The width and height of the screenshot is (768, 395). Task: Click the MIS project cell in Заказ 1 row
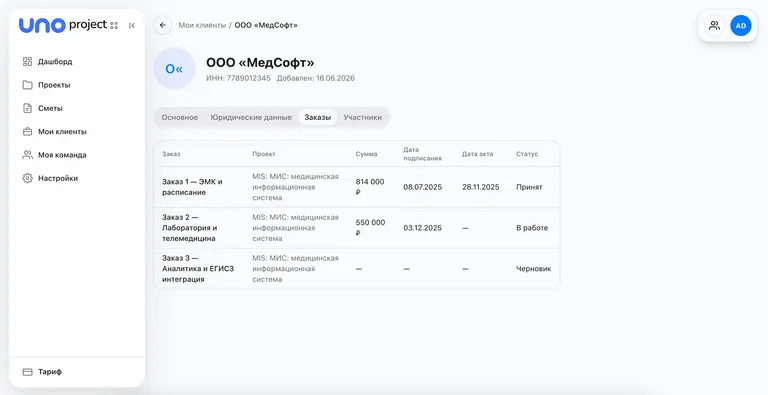pos(295,187)
